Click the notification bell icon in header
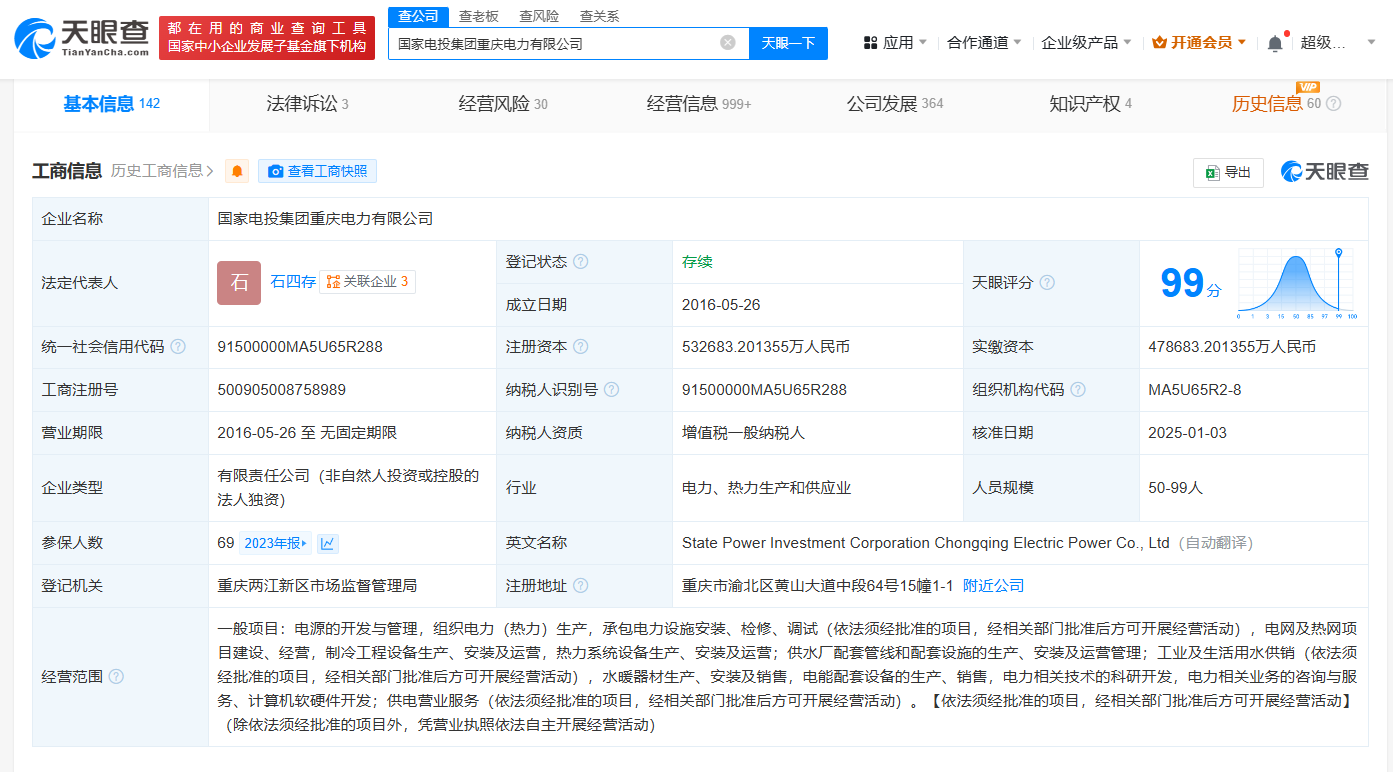This screenshot has width=1393, height=772. (x=1275, y=43)
